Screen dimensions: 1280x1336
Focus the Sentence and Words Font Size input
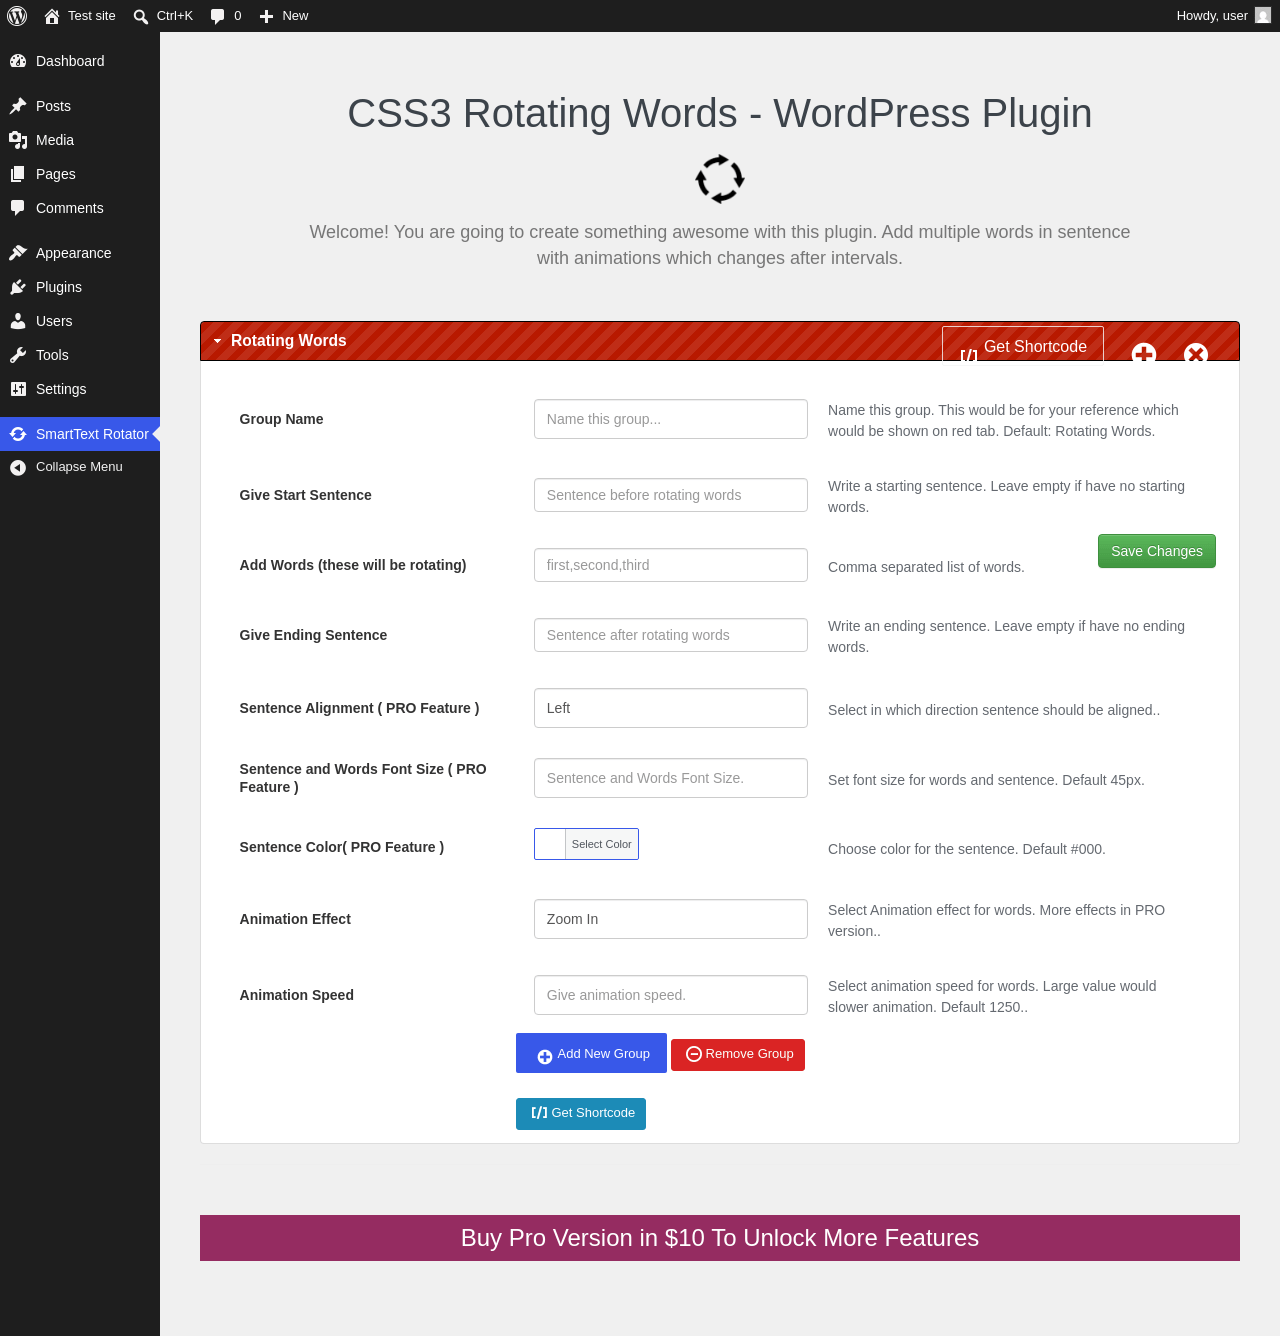point(671,778)
